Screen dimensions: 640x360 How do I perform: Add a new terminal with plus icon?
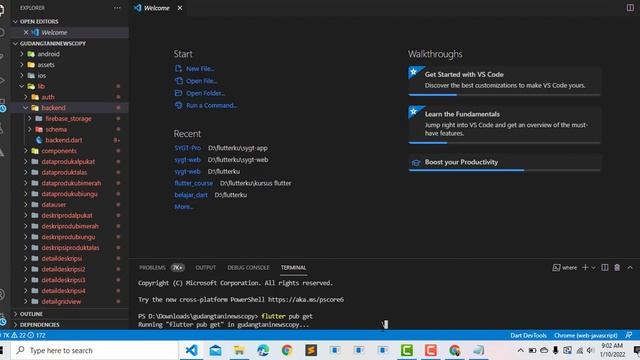tap(585, 267)
